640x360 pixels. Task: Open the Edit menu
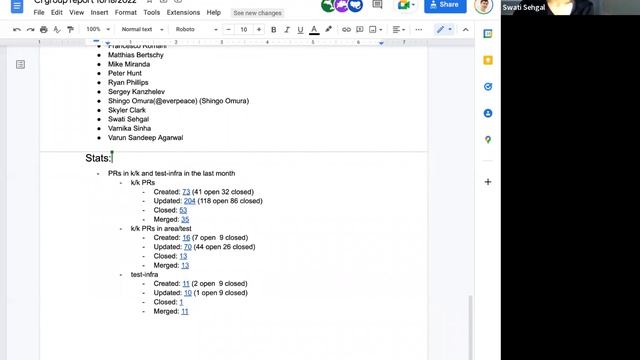(56, 13)
